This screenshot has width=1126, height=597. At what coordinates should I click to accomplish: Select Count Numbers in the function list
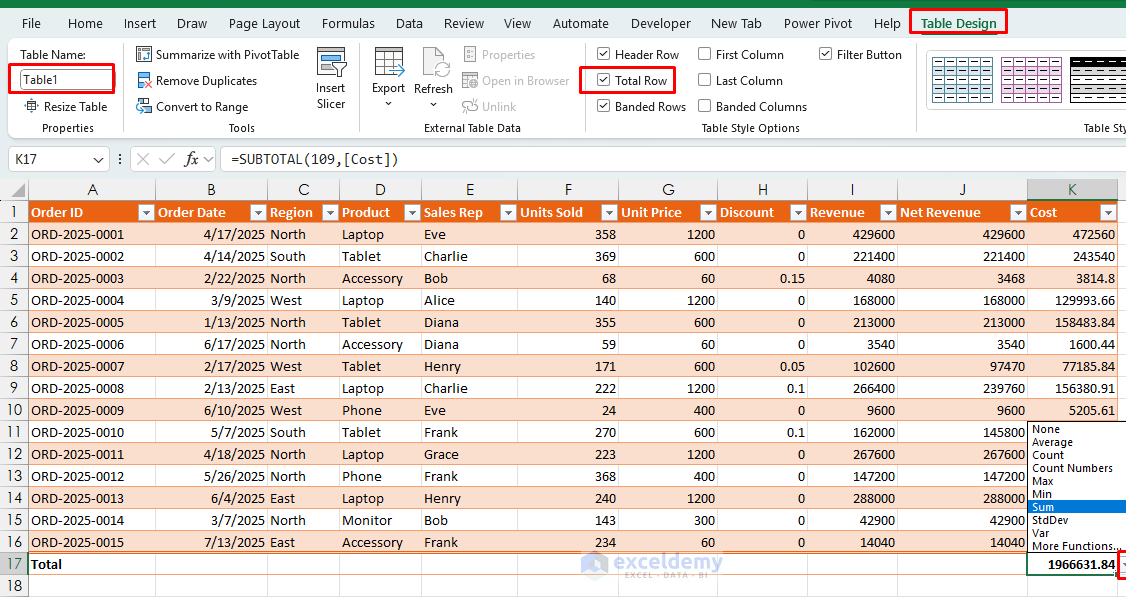(x=1072, y=468)
